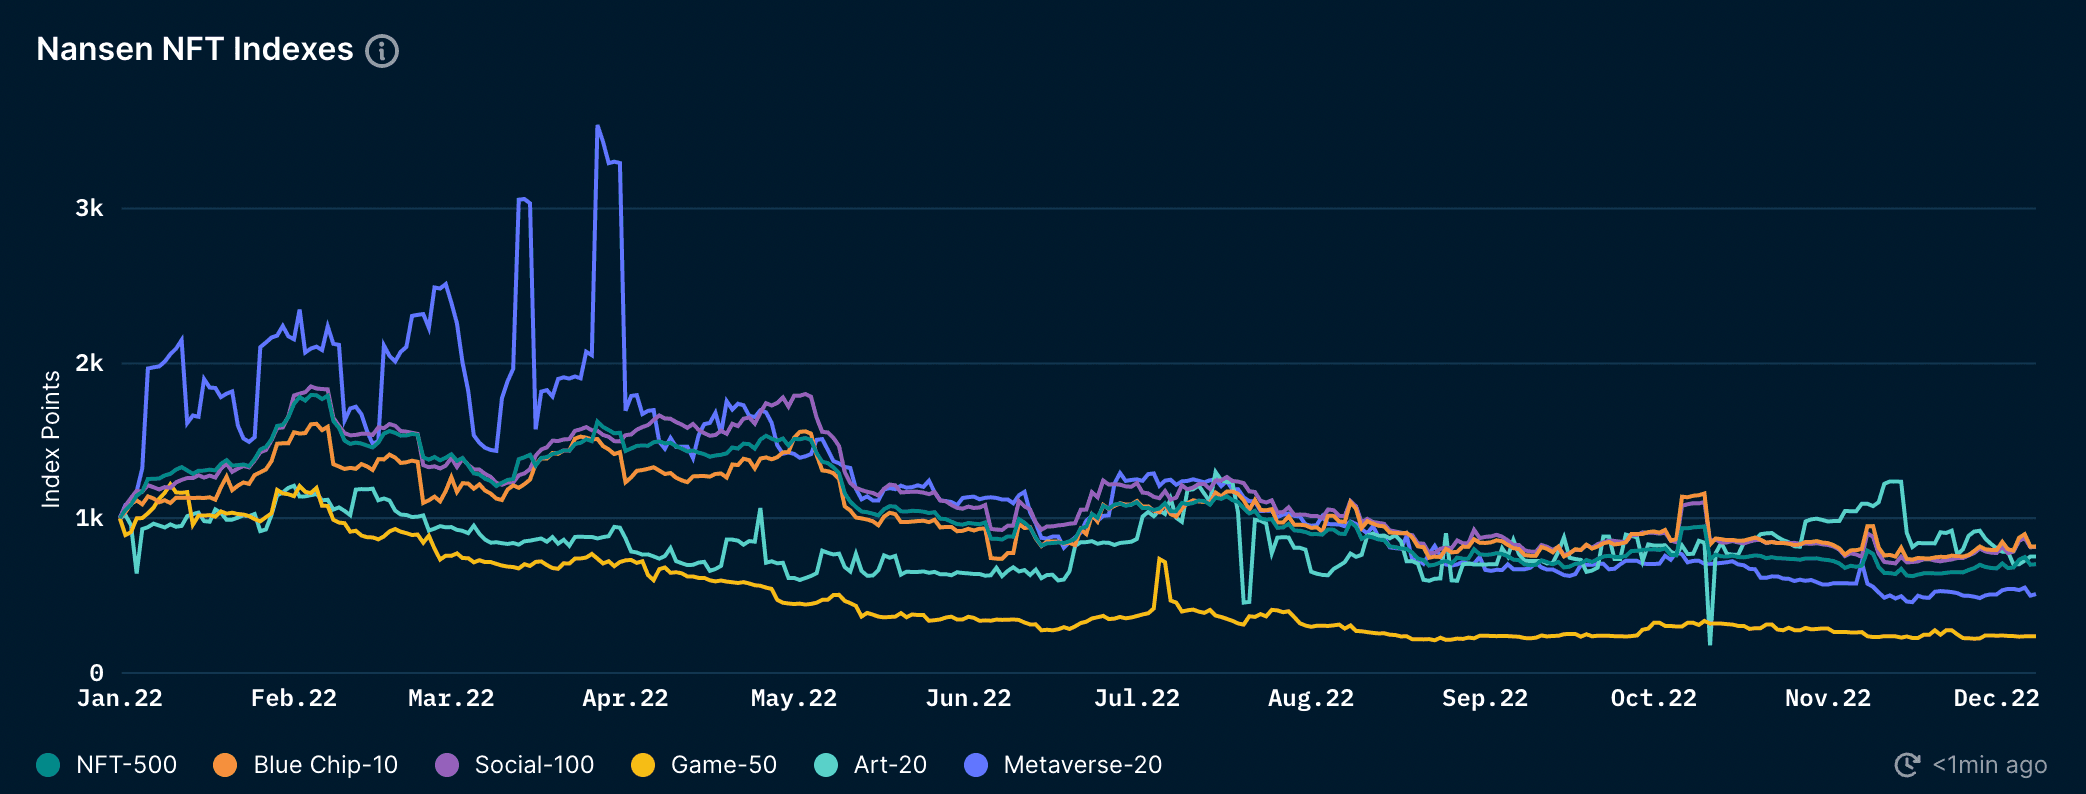Click the Metaverse-20 legend text
Screen dimensions: 2086x794
click(x=1082, y=765)
